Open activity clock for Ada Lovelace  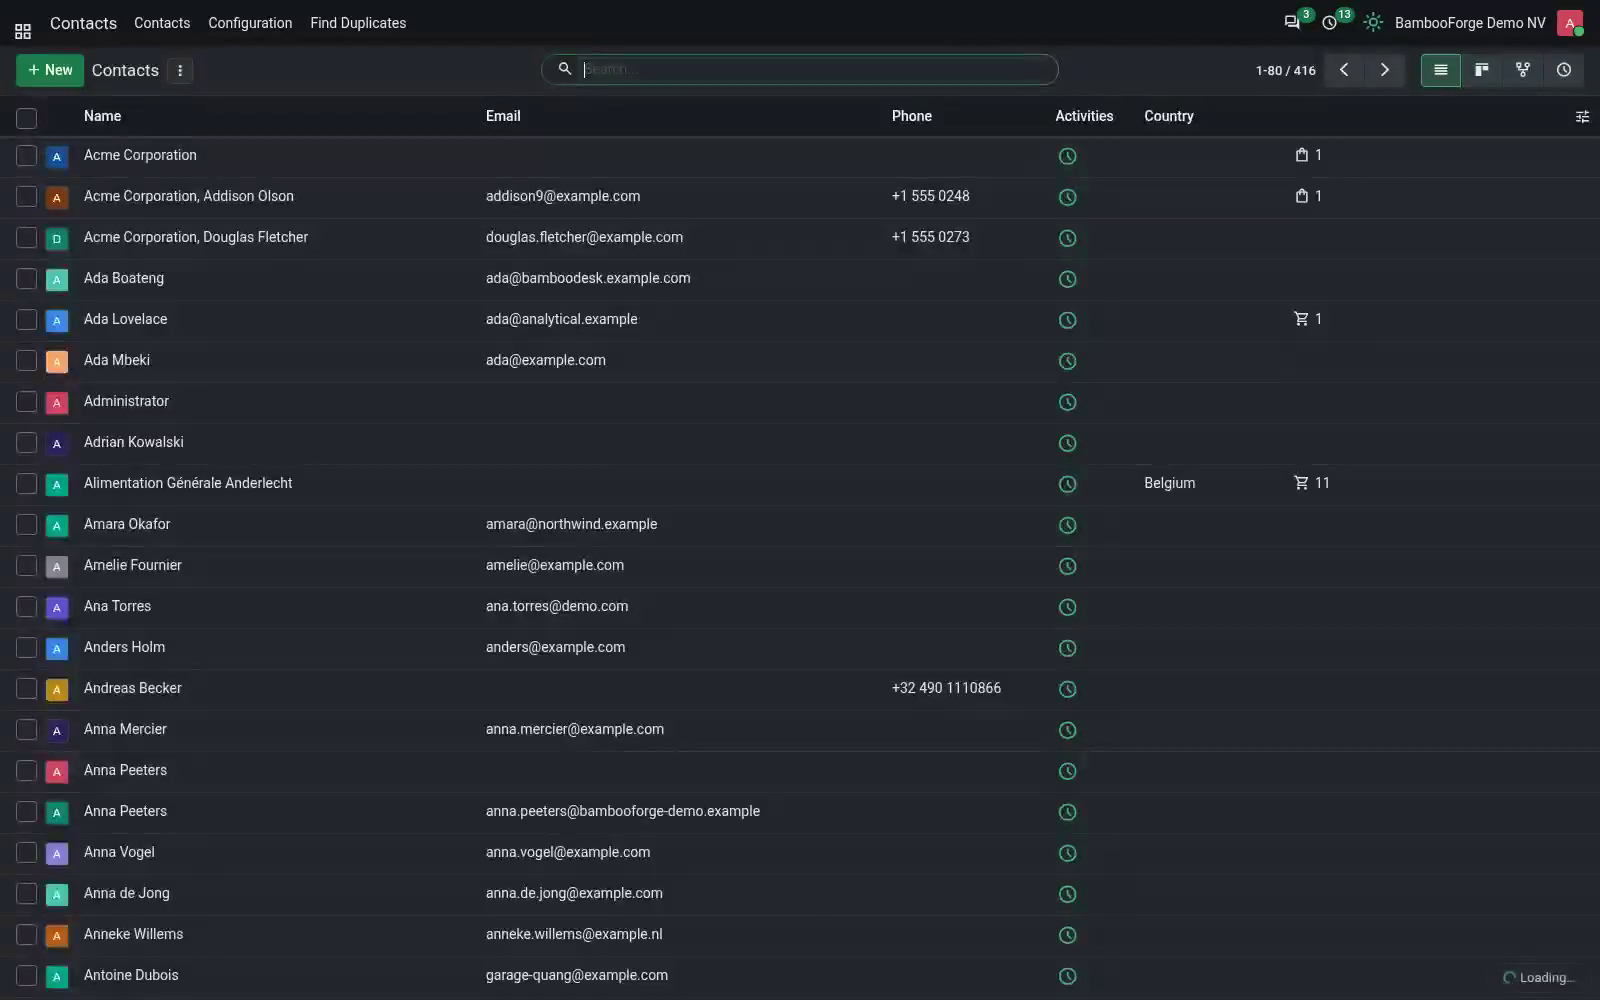tap(1068, 320)
